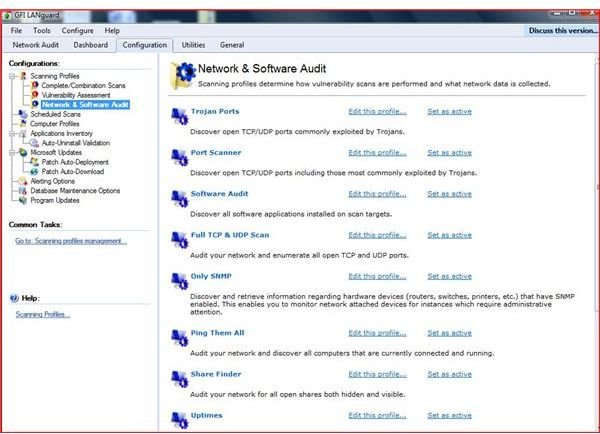This screenshot has height=434, width=600.
Task: Click the Only SNMP profile title
Action: [211, 276]
